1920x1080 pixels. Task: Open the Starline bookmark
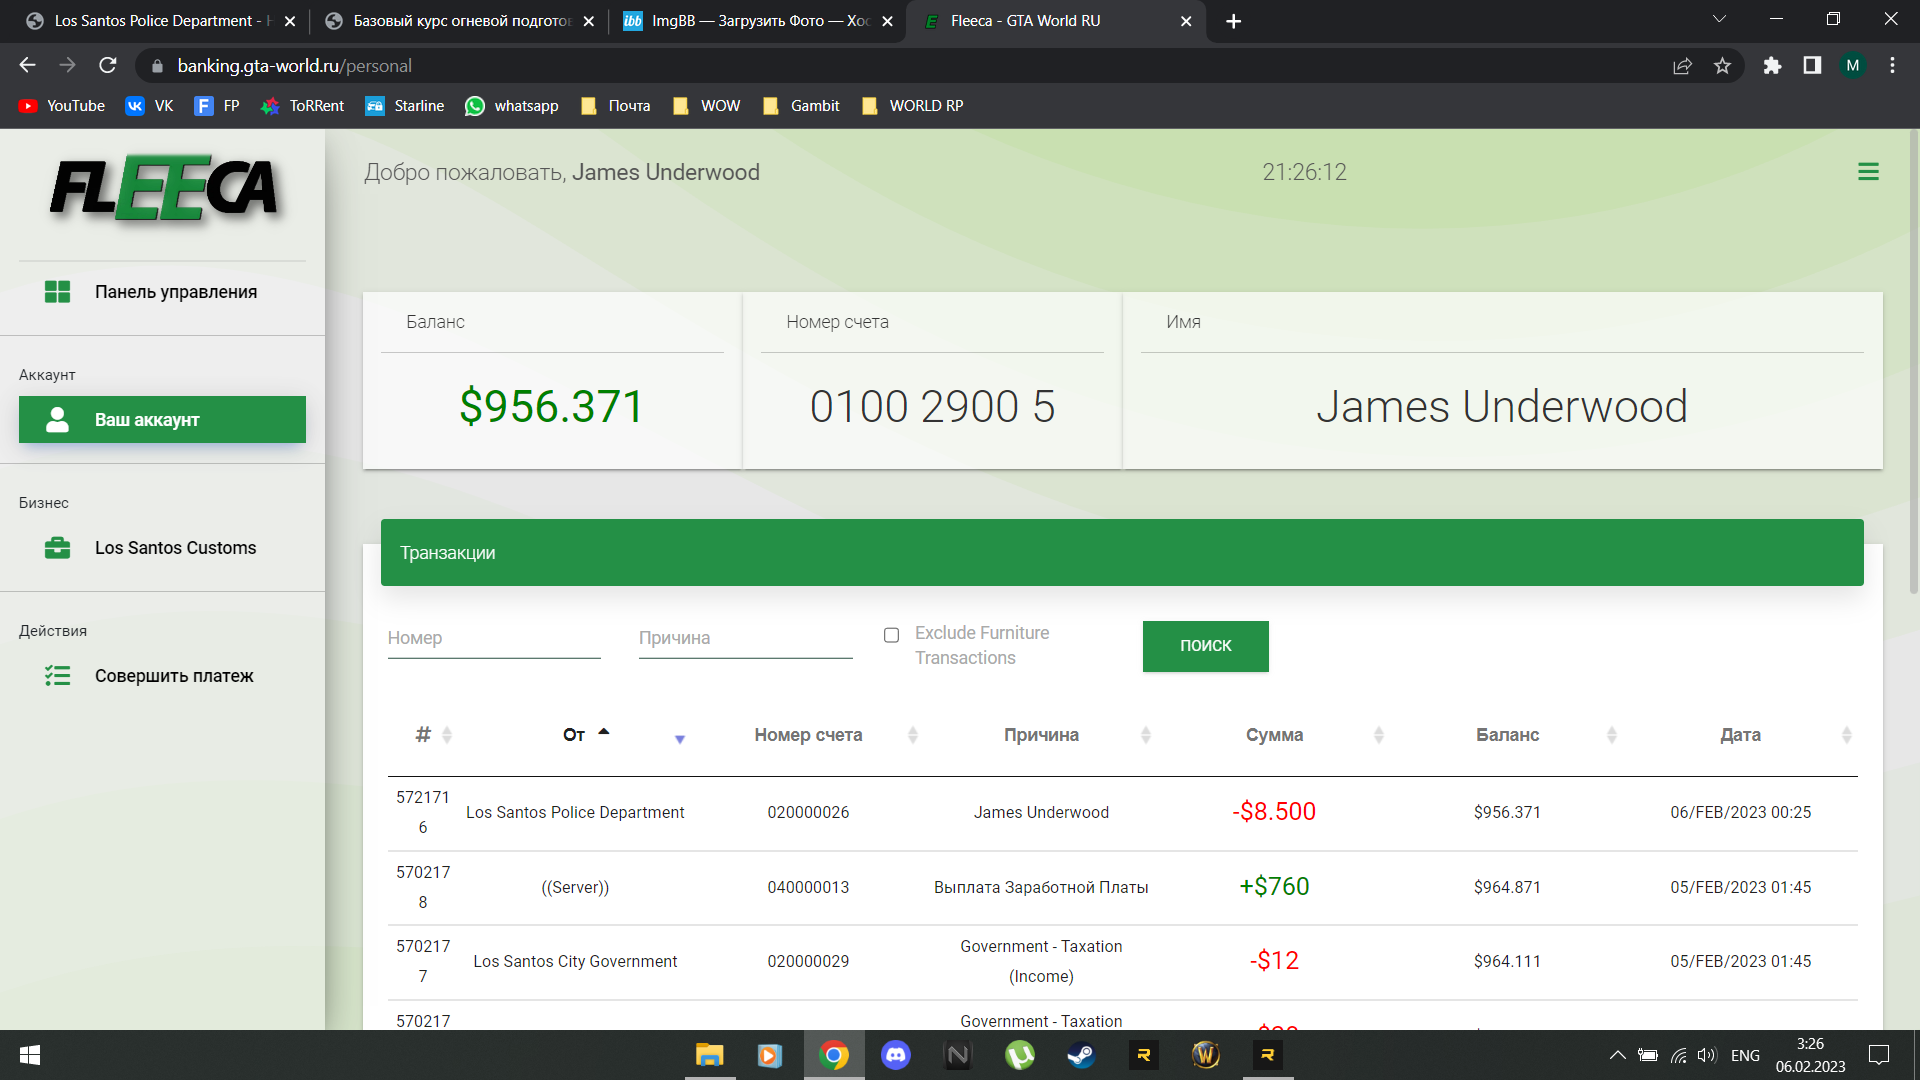click(x=405, y=106)
